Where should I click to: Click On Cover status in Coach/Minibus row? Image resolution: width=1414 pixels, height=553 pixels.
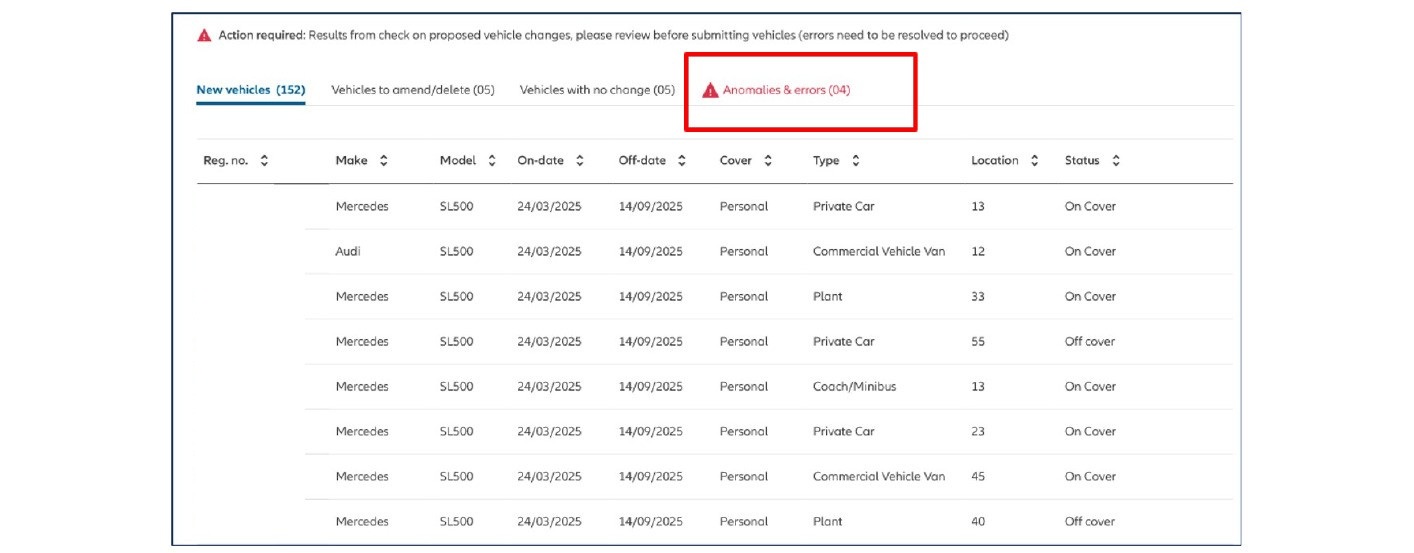tap(1090, 387)
